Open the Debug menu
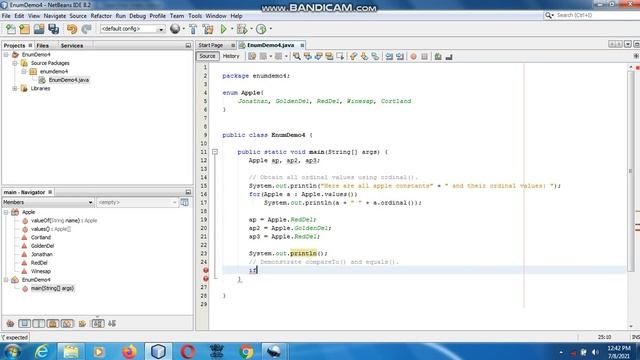This screenshot has width=640, height=360. [138, 16]
